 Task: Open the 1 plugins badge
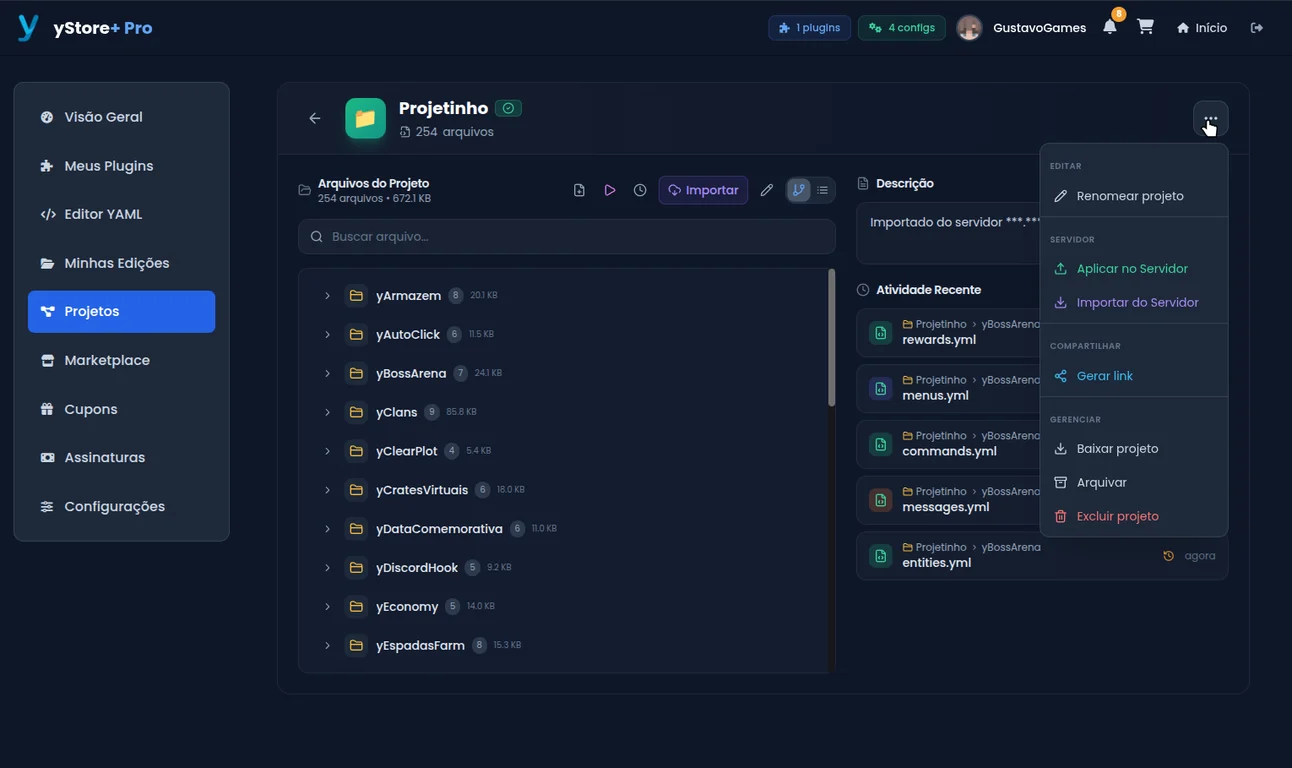point(809,28)
